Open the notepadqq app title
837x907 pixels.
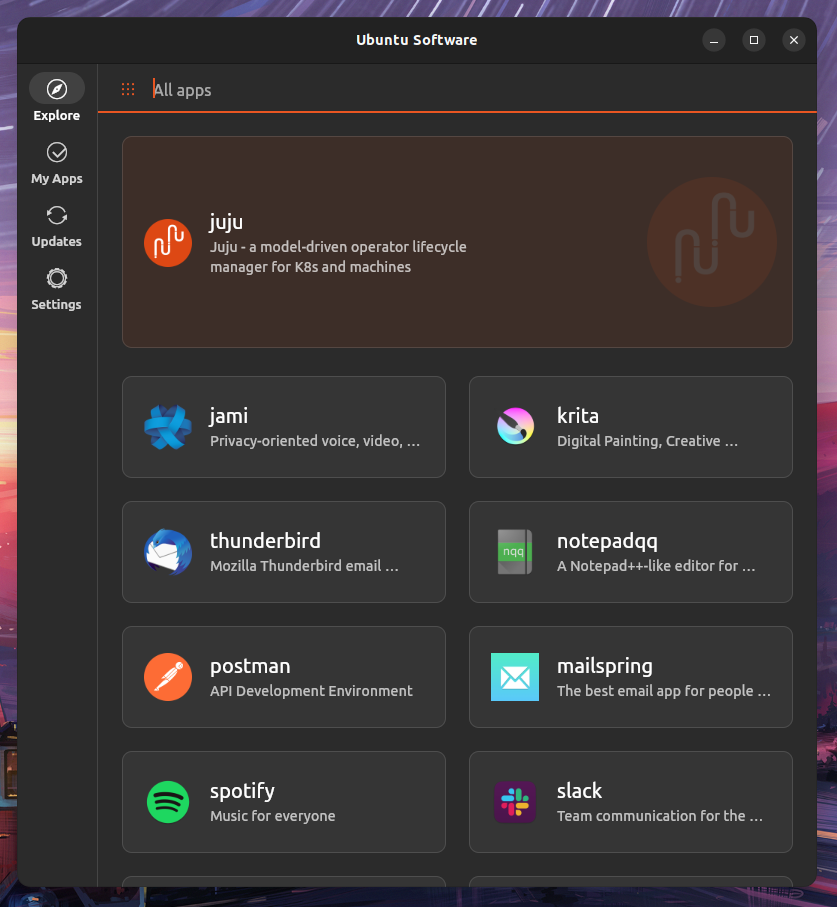(607, 541)
